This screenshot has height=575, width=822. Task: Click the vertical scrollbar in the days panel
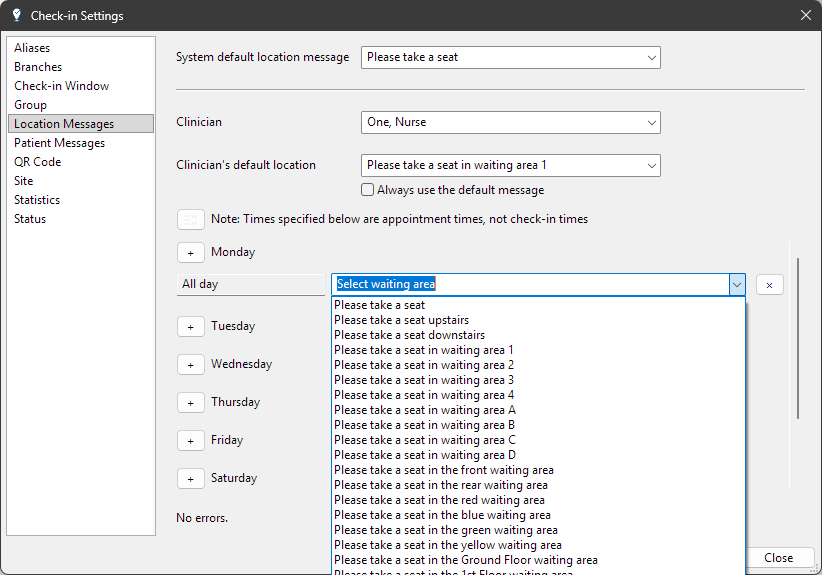tap(797, 340)
